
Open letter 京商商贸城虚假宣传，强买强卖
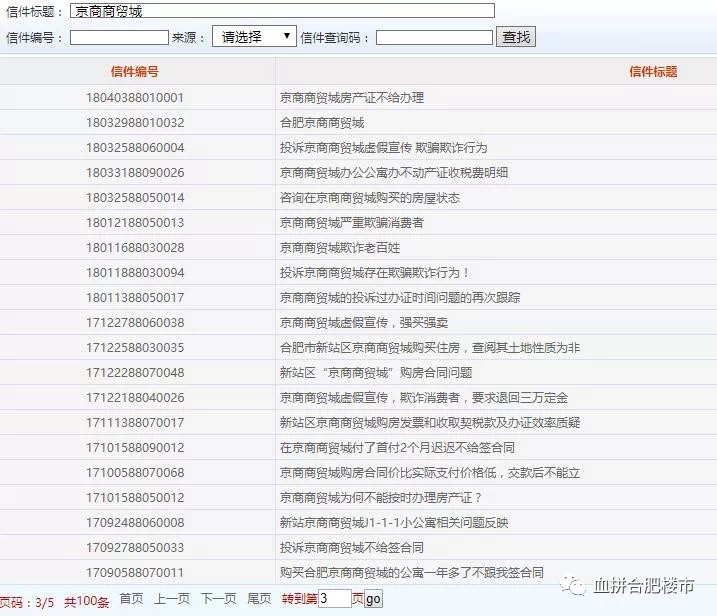point(364,322)
